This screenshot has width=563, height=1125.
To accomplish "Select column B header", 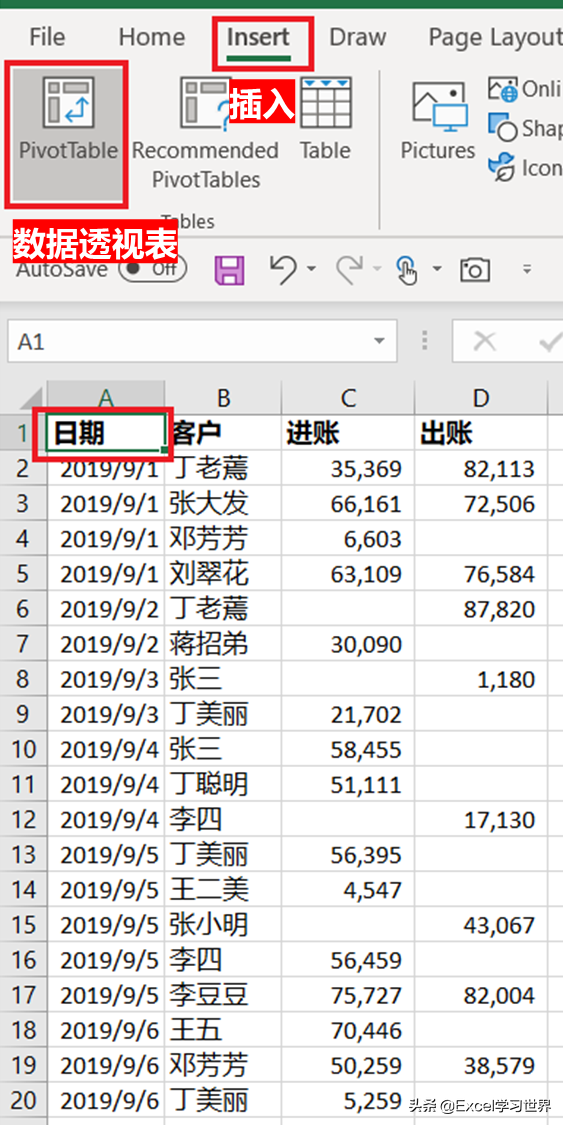I will (223, 398).
